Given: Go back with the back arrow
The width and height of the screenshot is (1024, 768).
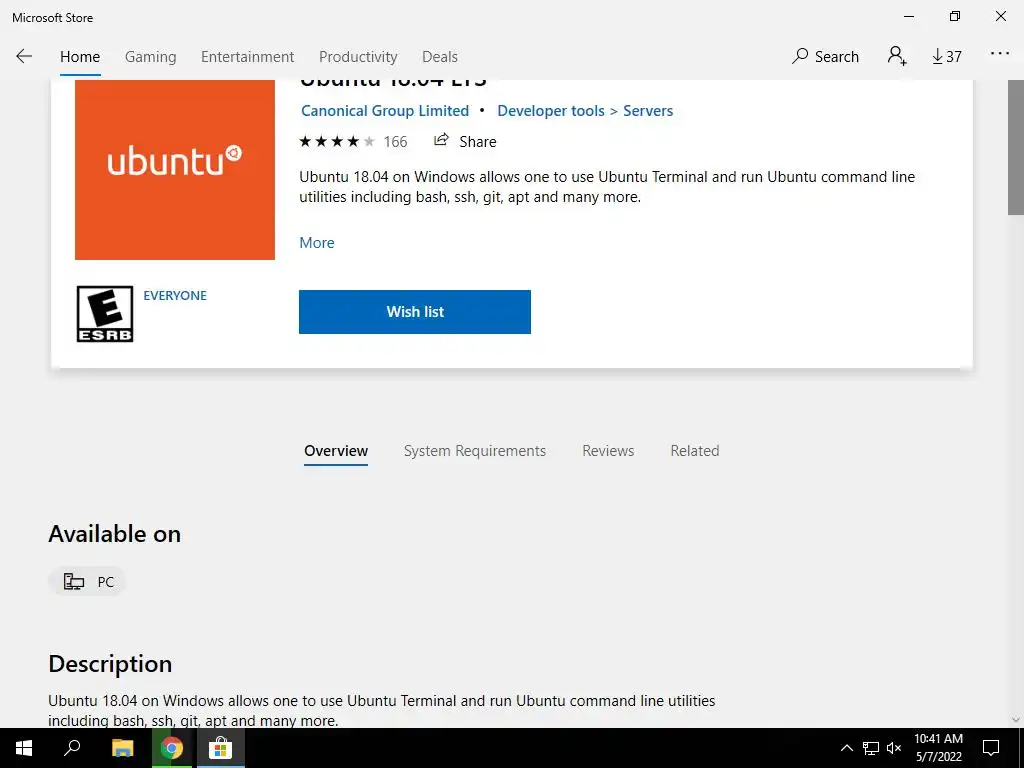Looking at the screenshot, I should 24,56.
